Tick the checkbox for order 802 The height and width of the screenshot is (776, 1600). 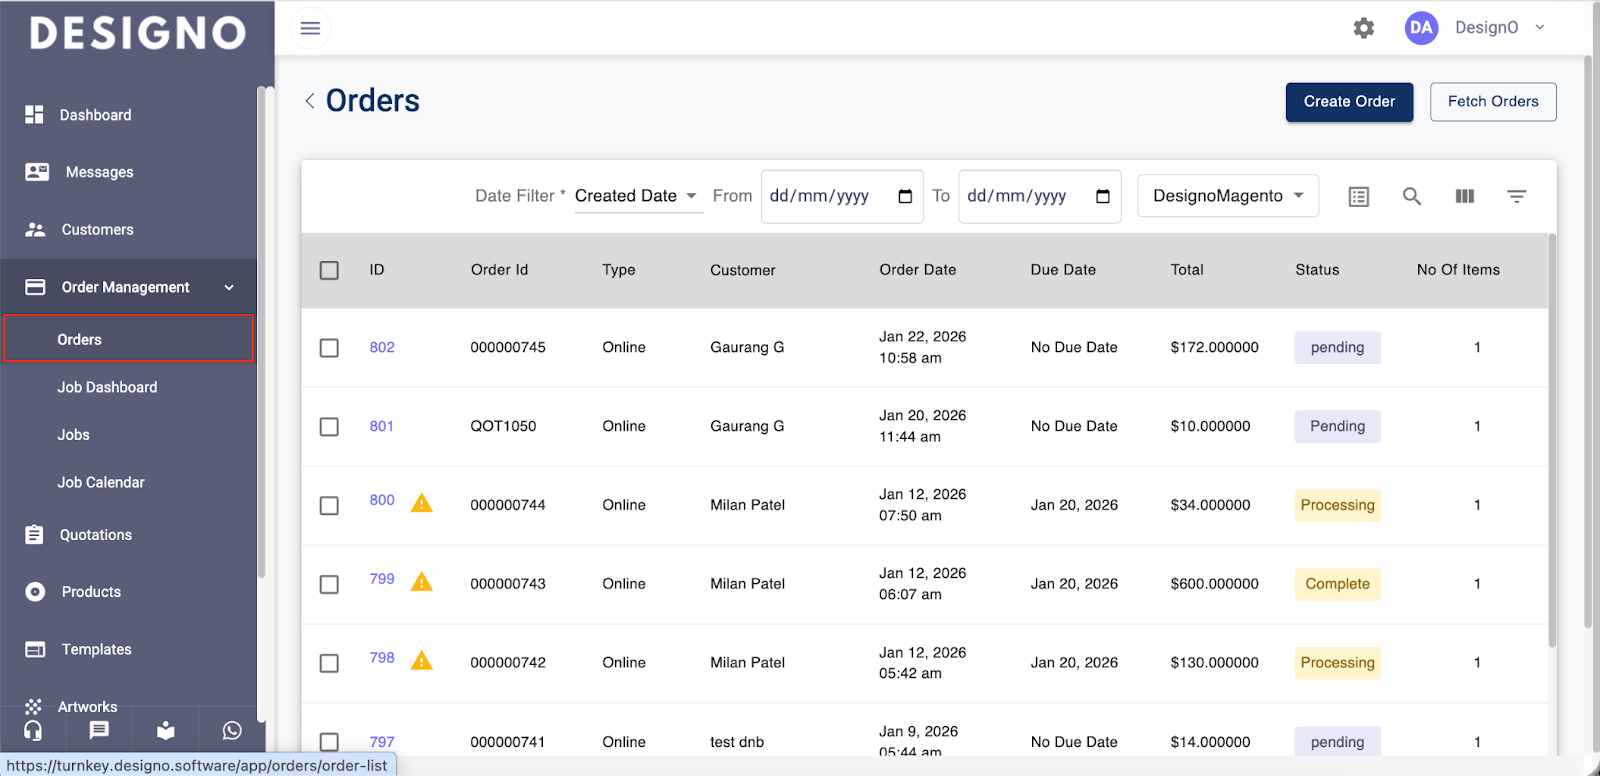[x=329, y=348]
